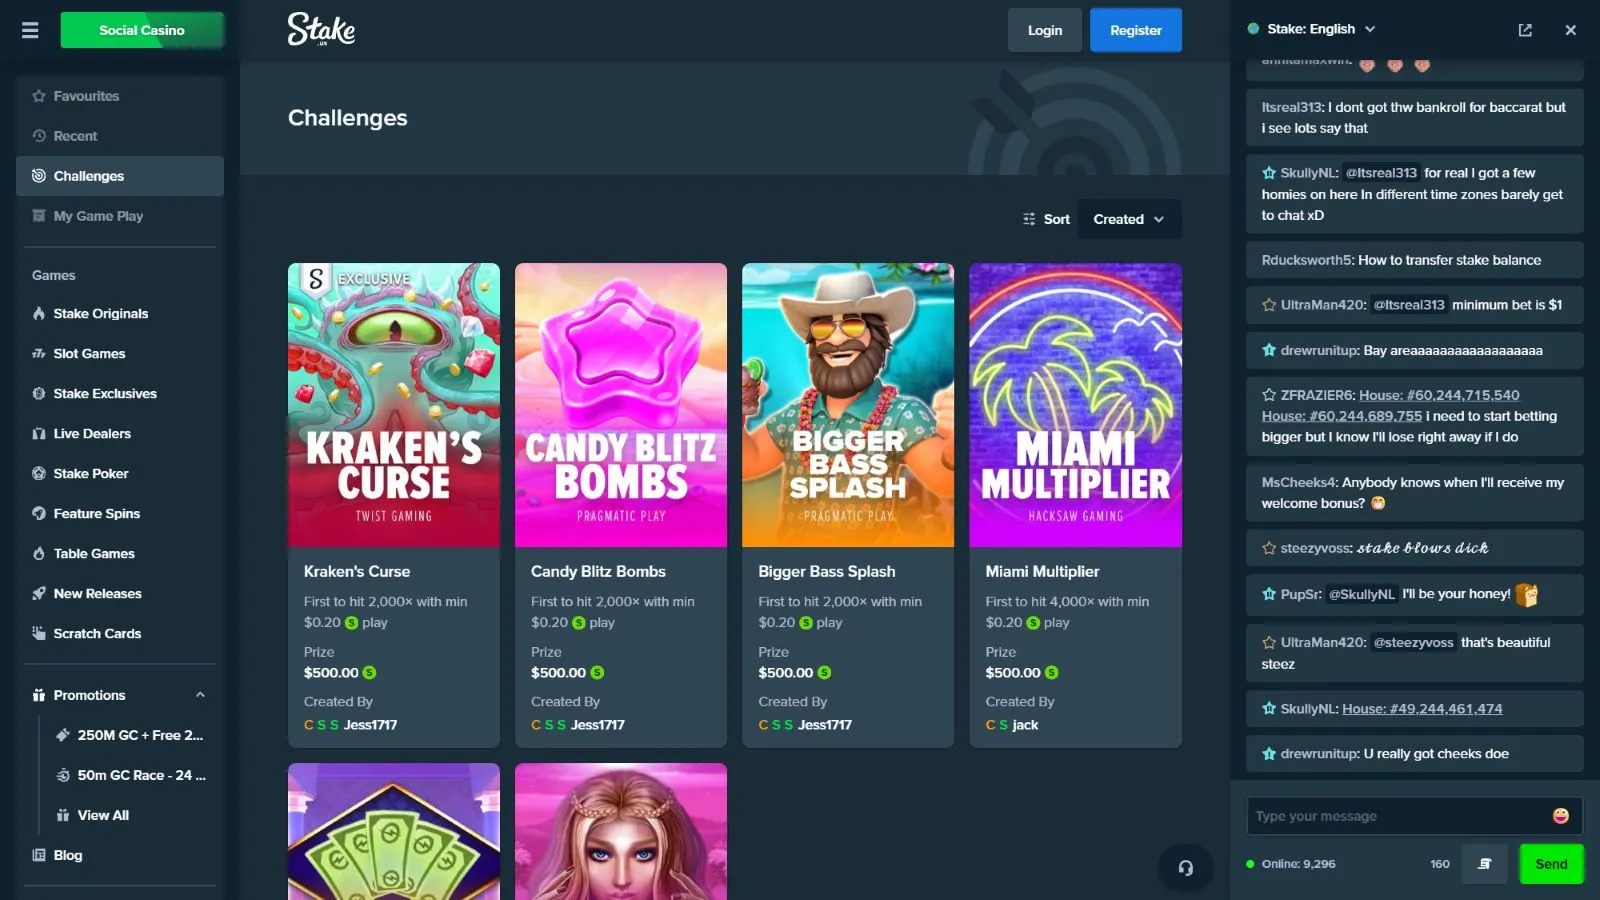The image size is (1600, 900).
Task: Select My Game Play menu item
Action: [120, 216]
